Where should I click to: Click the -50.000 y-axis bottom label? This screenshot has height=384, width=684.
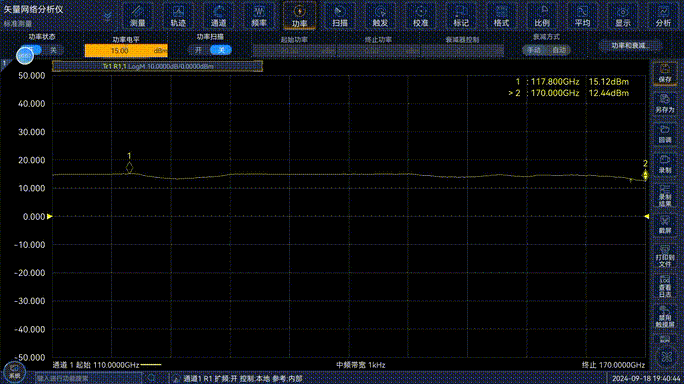tap(30, 357)
